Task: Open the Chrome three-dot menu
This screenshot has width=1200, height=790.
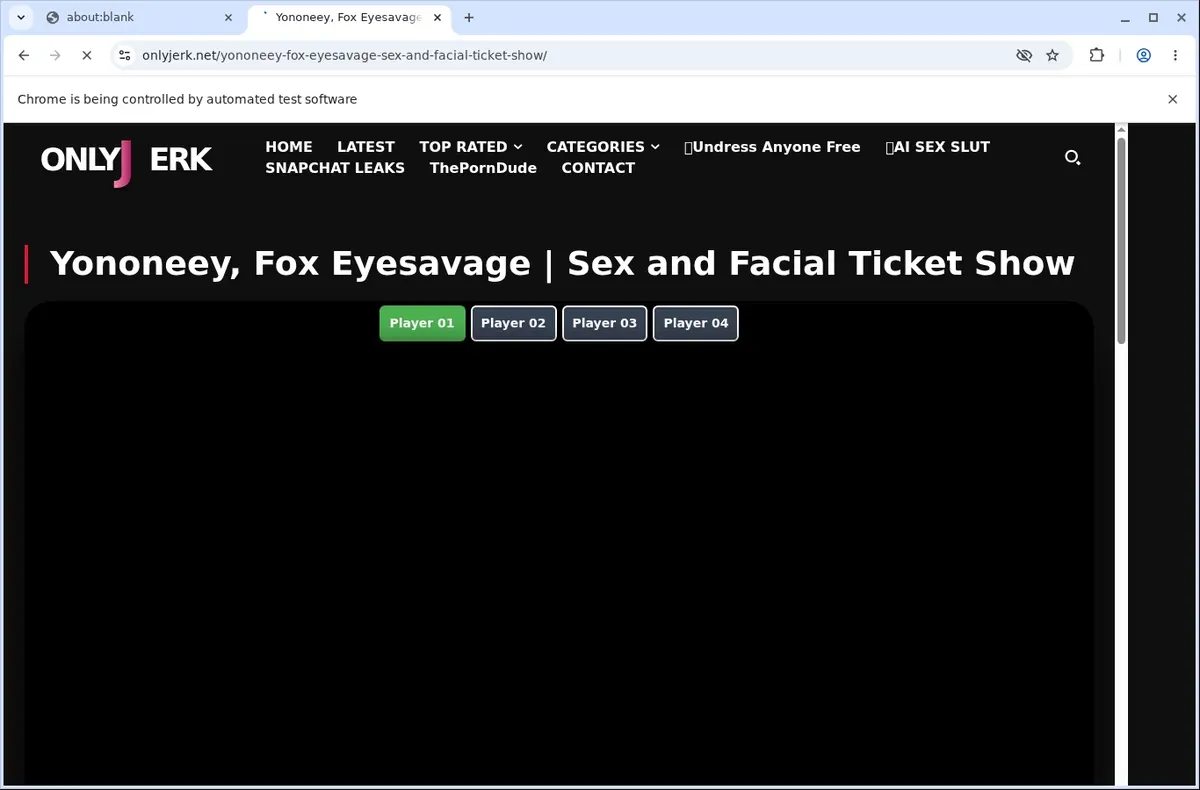Action: tap(1175, 56)
